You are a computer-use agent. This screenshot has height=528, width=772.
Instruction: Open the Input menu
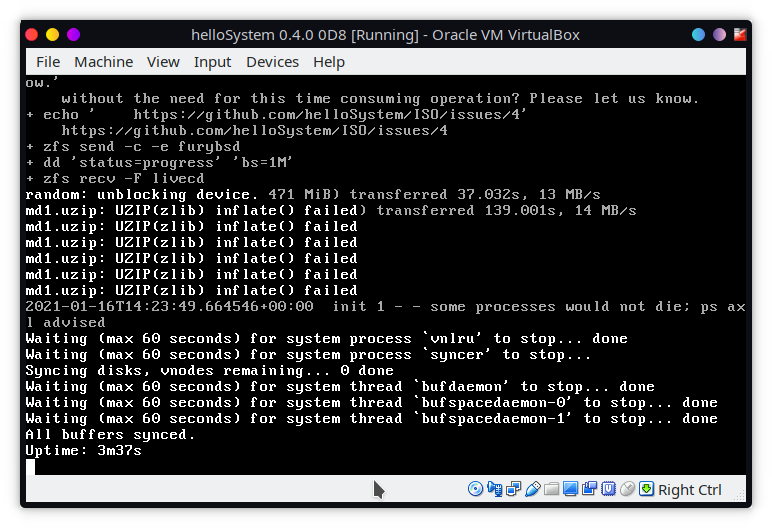[x=212, y=62]
